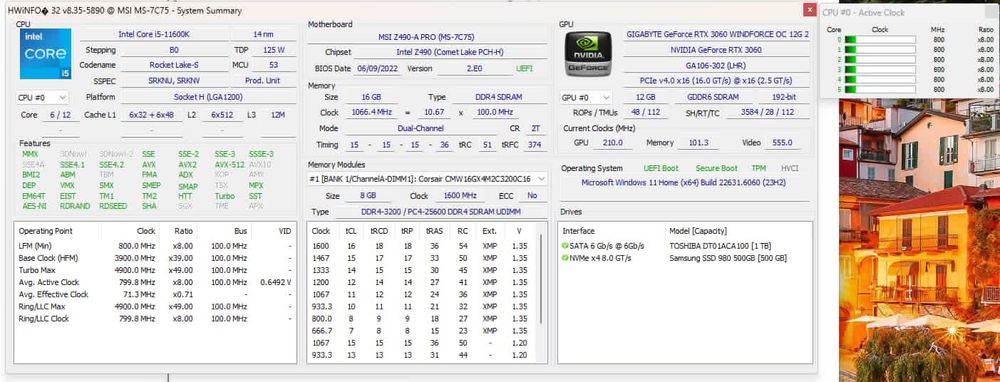Click the MSI Z490-A PRO (MS-7C75) motherboard field
The width and height of the screenshot is (1000, 382).
pos(426,37)
